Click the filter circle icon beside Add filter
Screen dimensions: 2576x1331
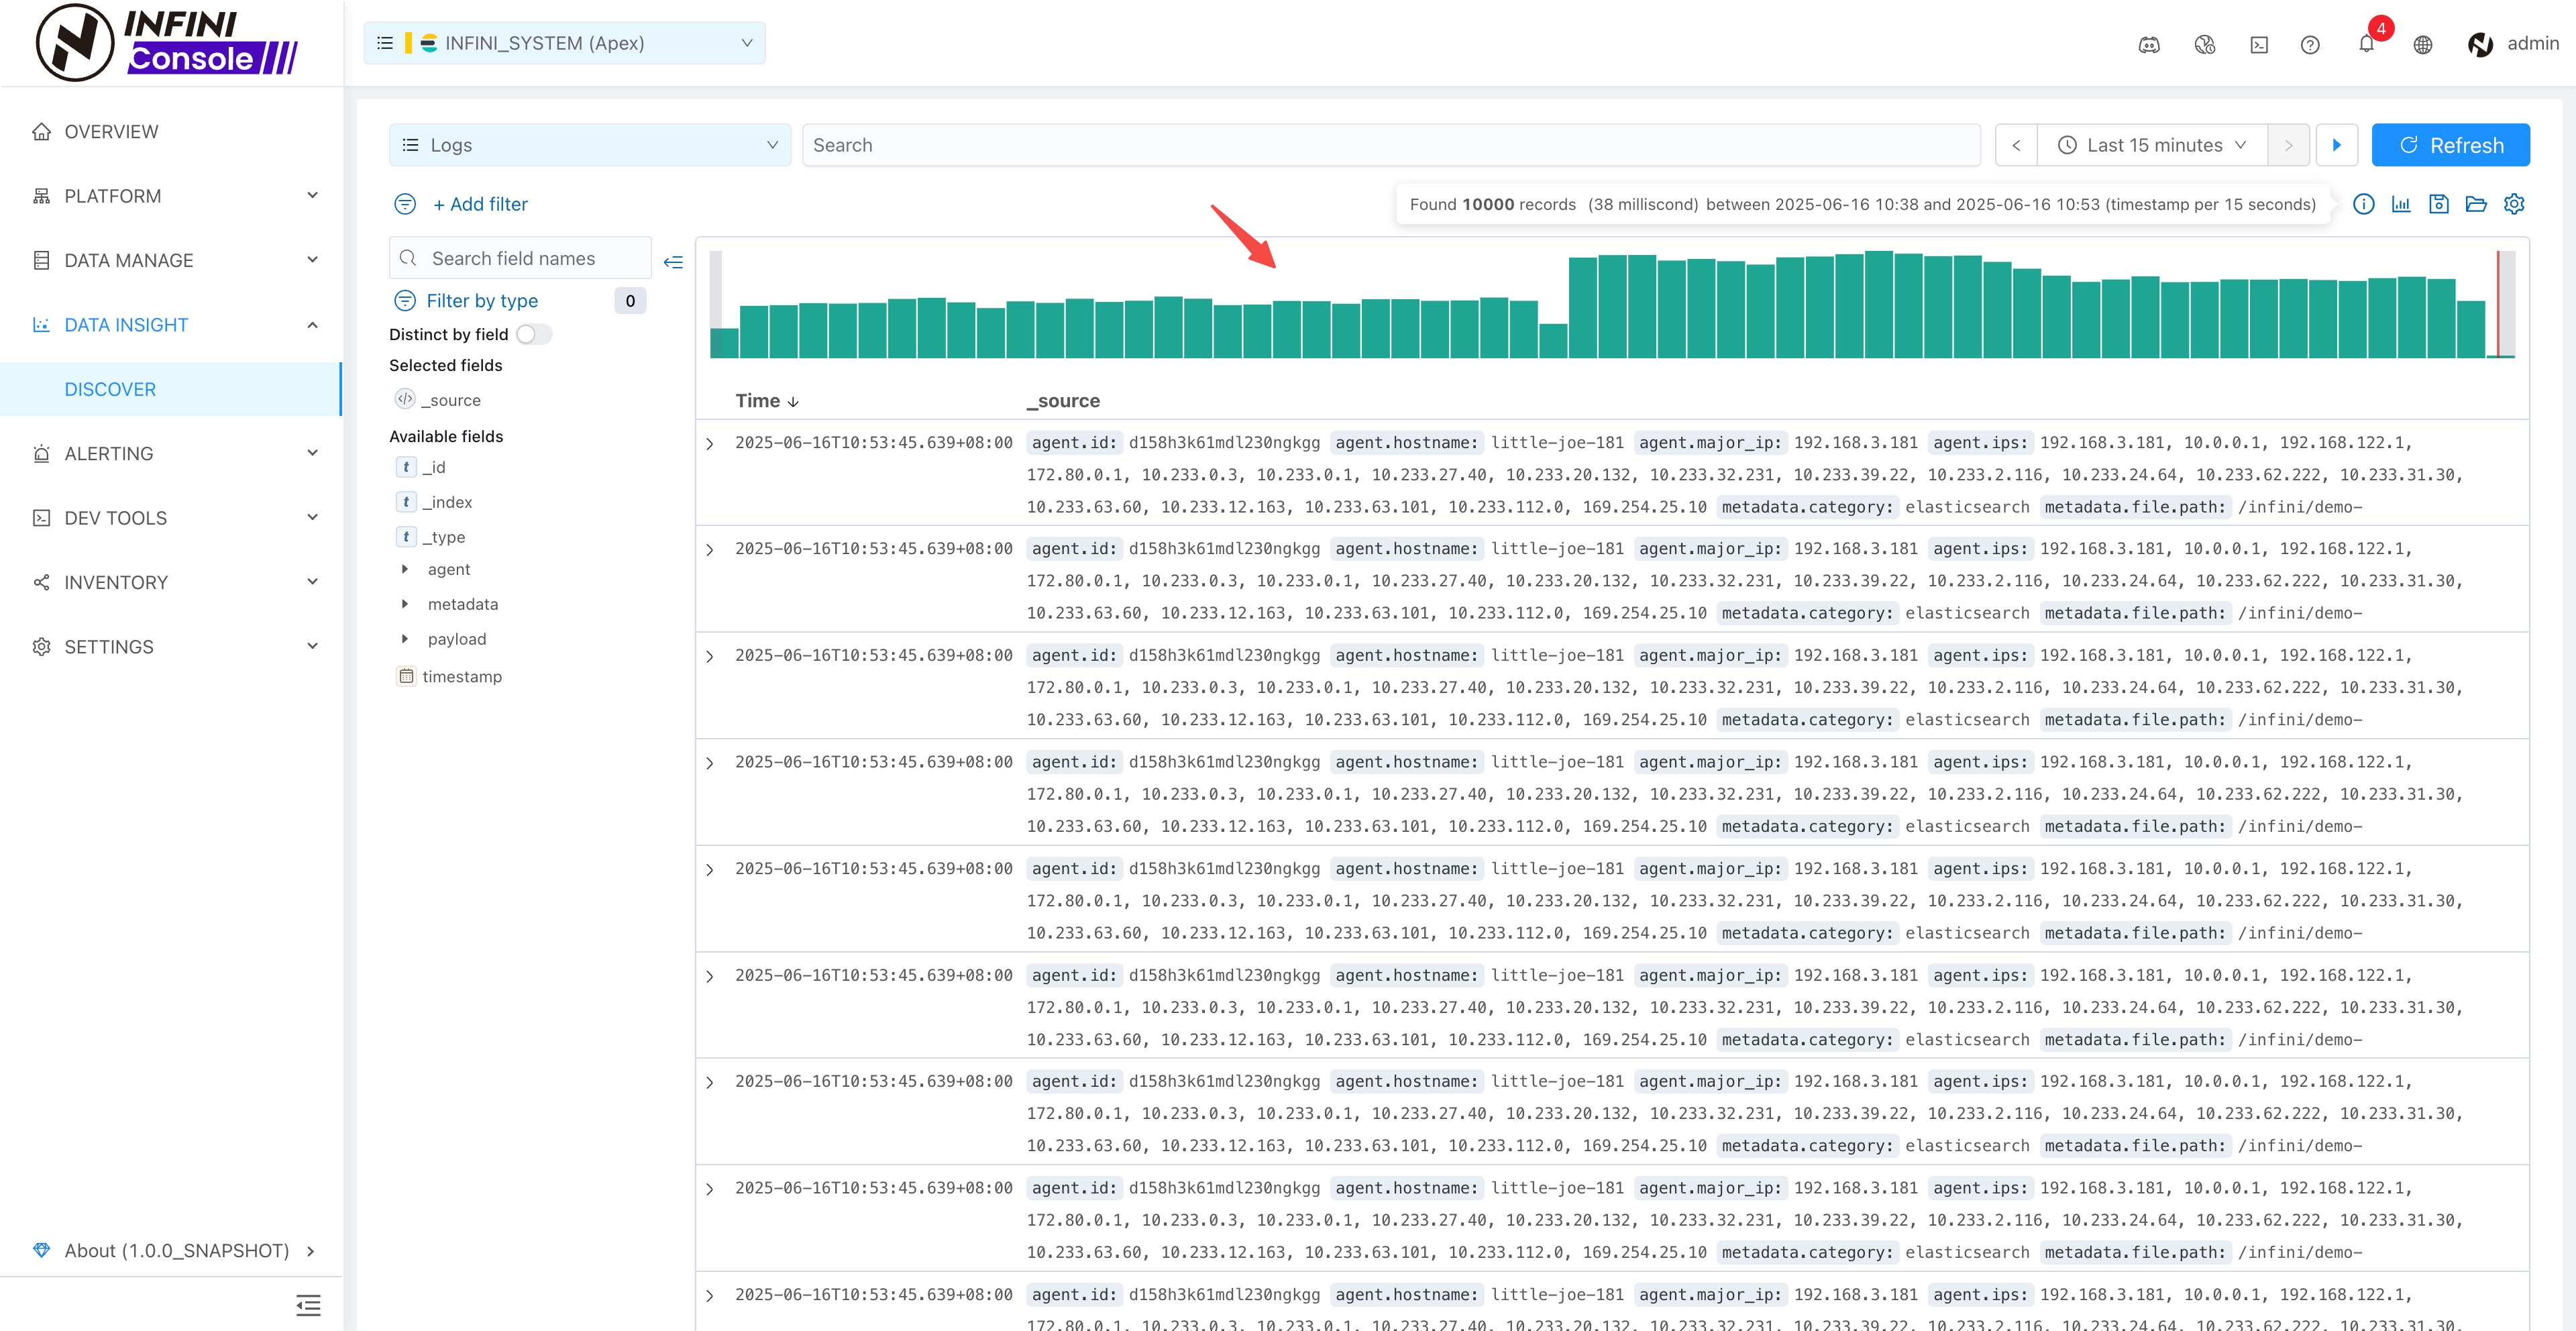[405, 204]
